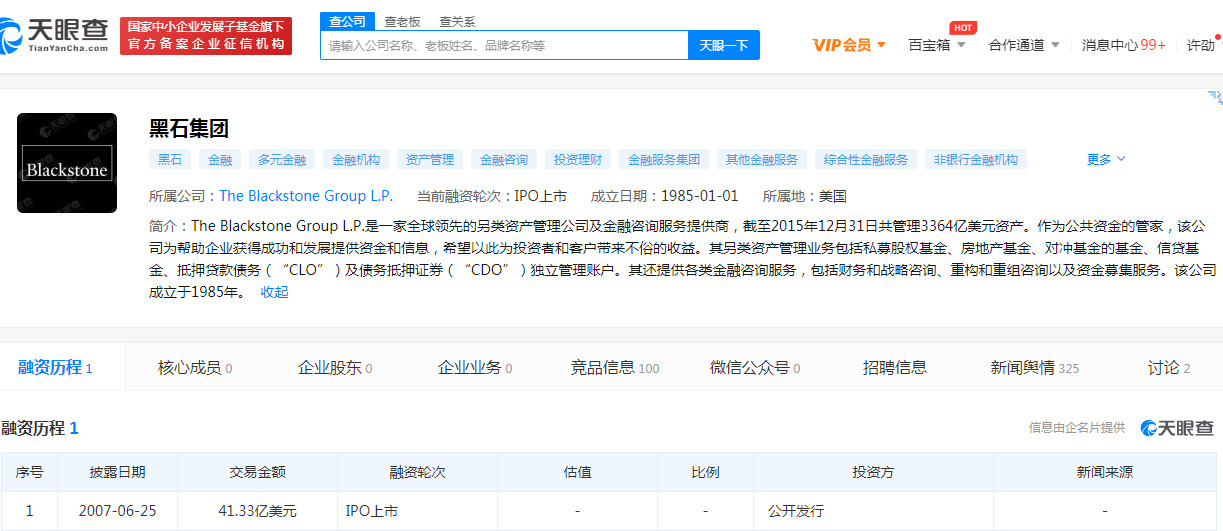Select the 金融服务集团 tag

664,159
